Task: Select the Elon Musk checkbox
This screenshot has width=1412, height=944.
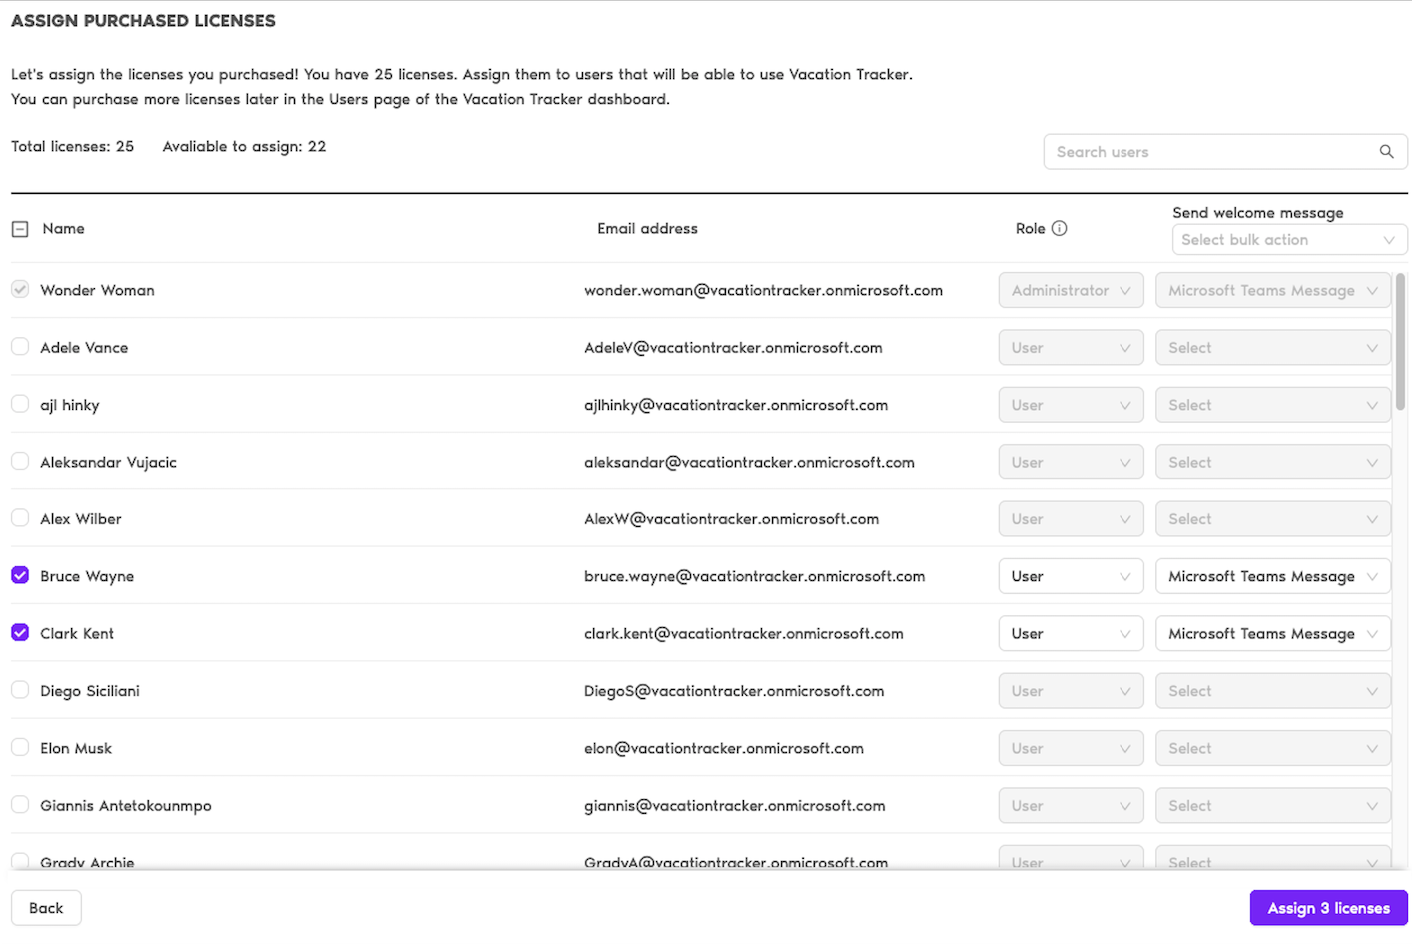Action: pyautogui.click(x=20, y=747)
